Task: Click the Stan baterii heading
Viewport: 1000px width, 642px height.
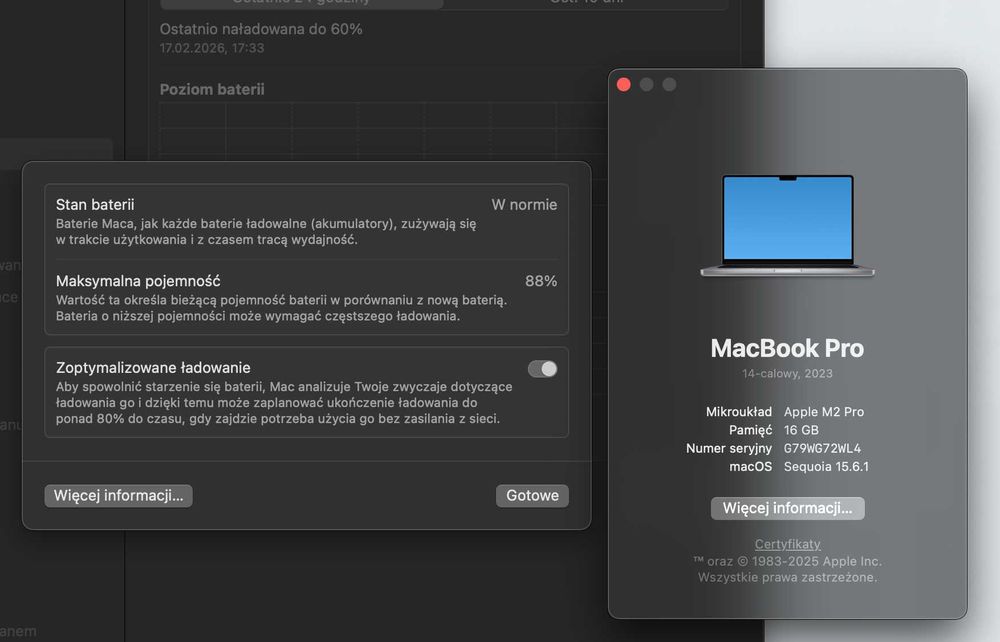Action: pyautogui.click(x=95, y=205)
